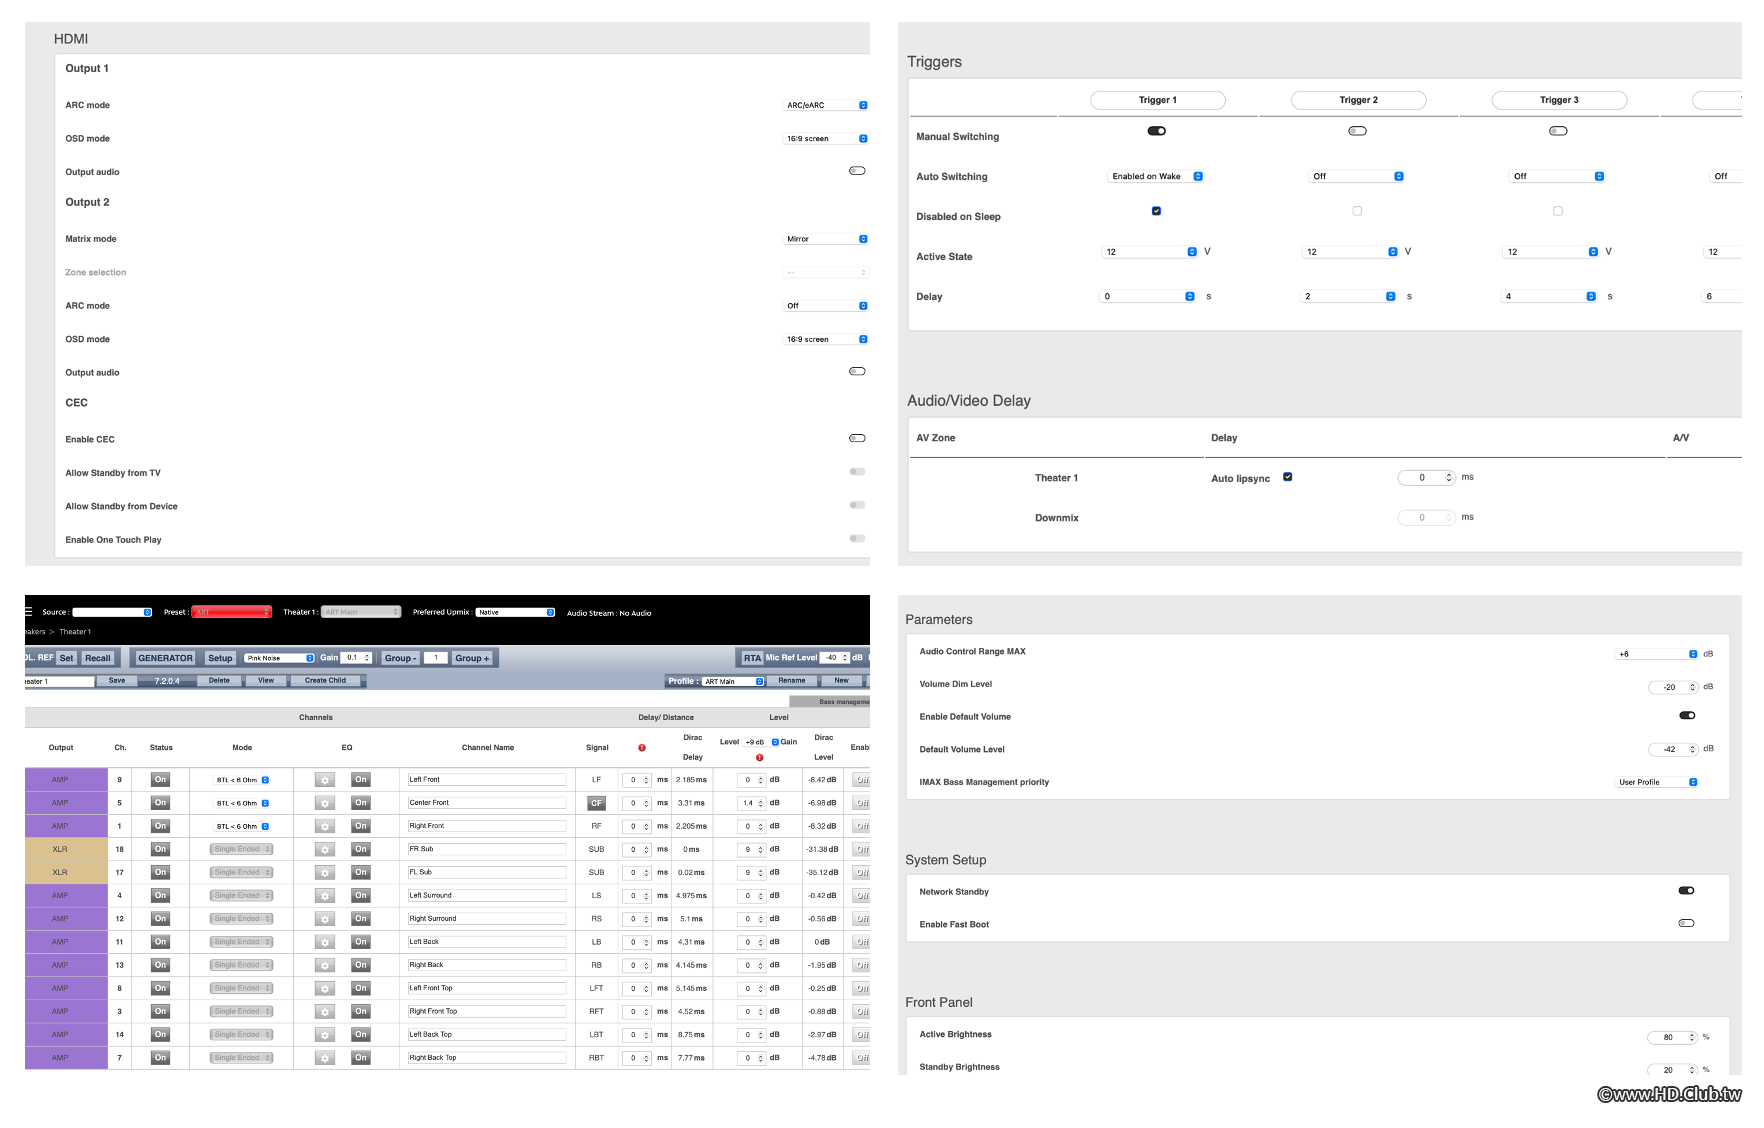The width and height of the screenshot is (1764, 1128).
Task: Open EQ gear settings for Left Front
Action: click(x=324, y=780)
